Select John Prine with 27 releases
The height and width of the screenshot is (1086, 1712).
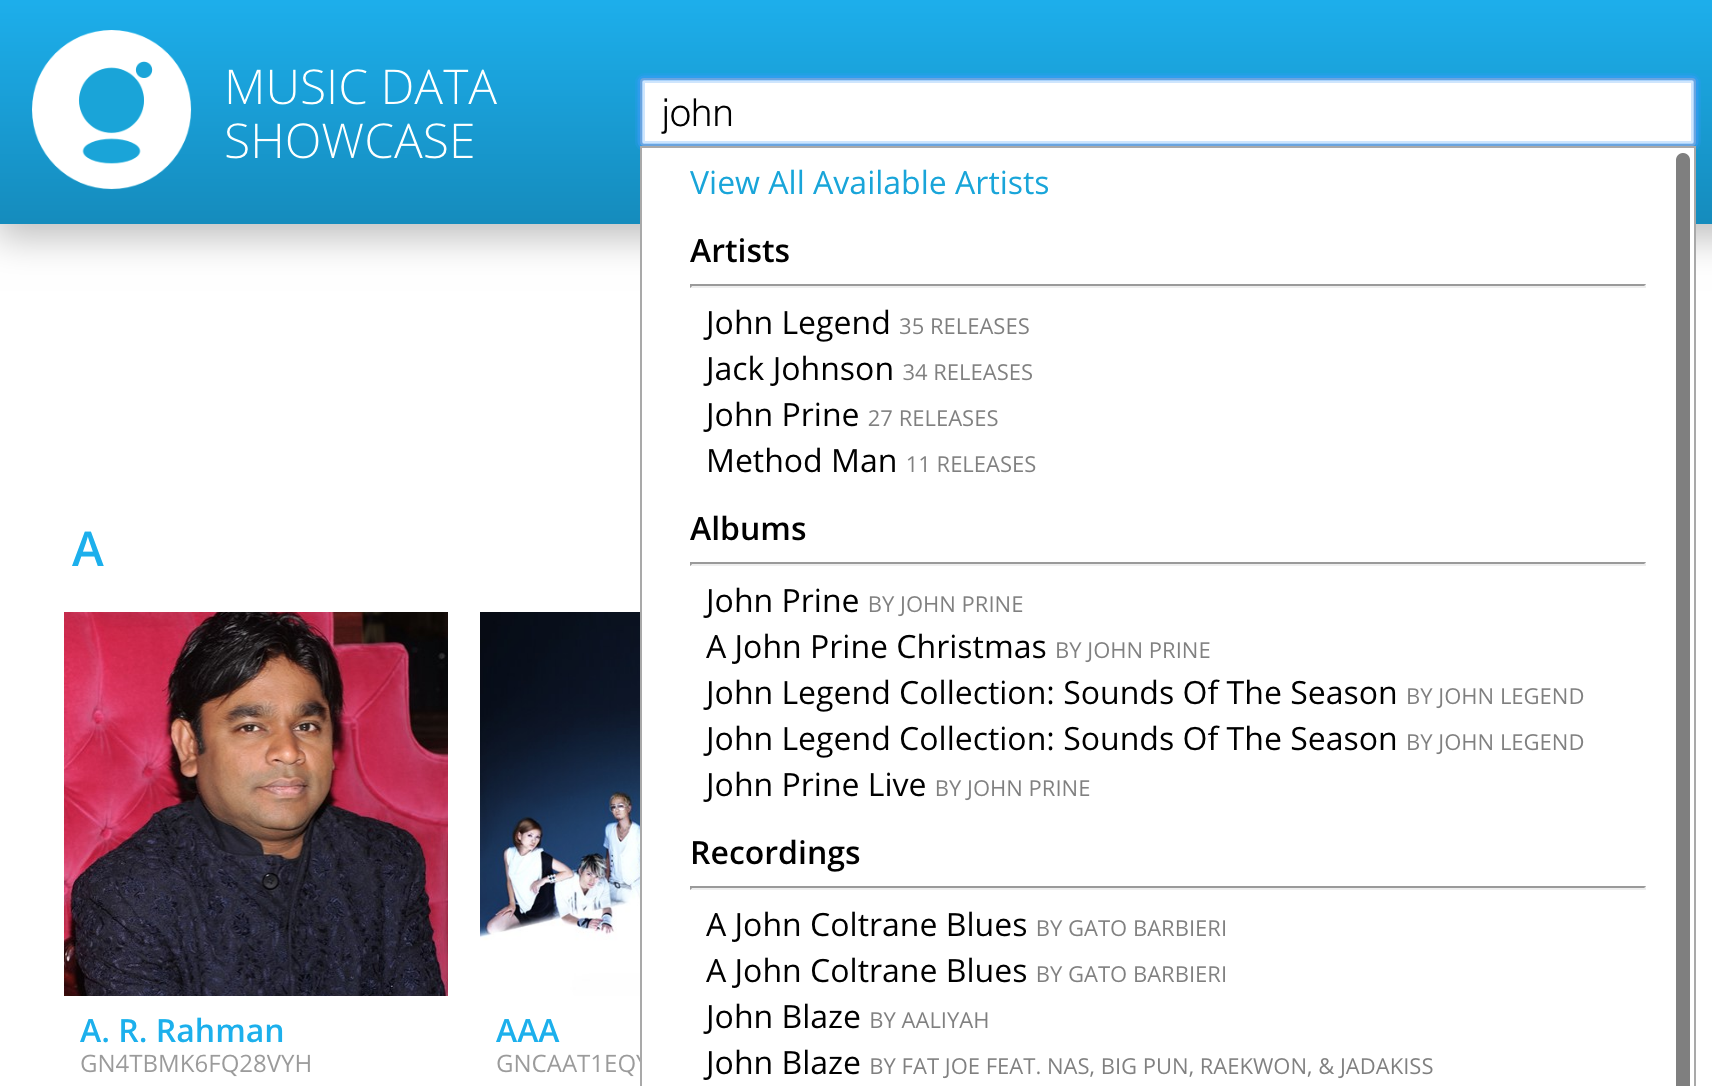point(782,416)
